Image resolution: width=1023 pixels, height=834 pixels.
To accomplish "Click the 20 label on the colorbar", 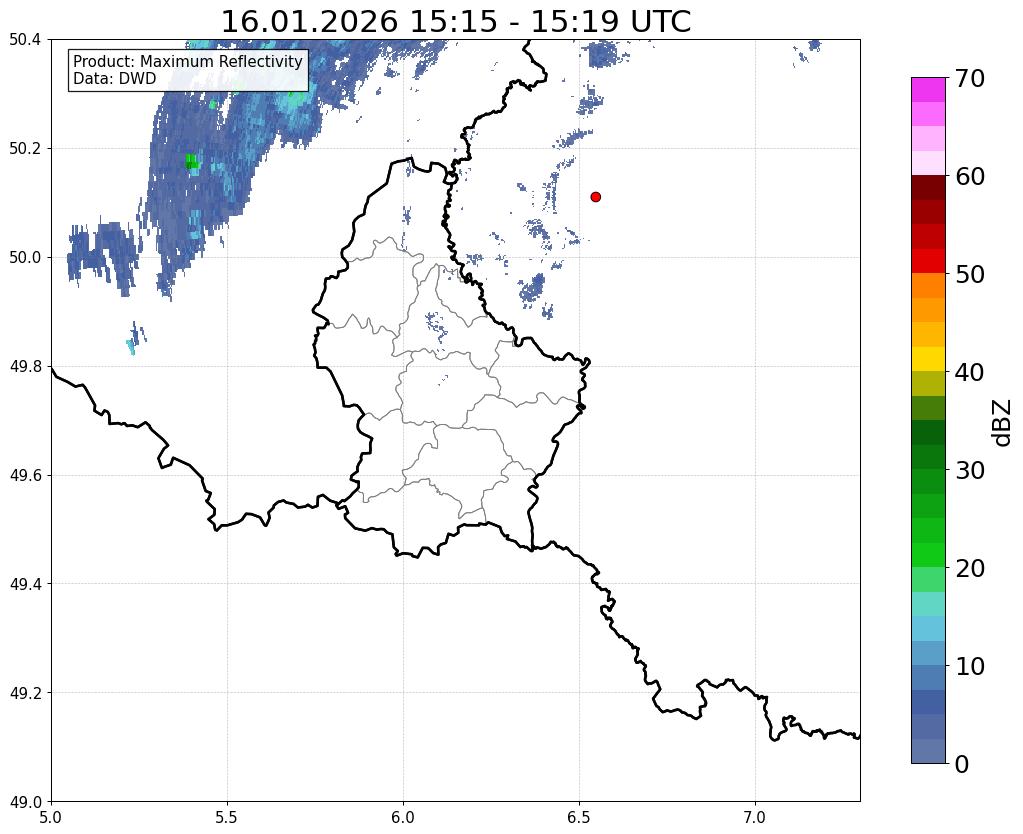I will pos(970,568).
